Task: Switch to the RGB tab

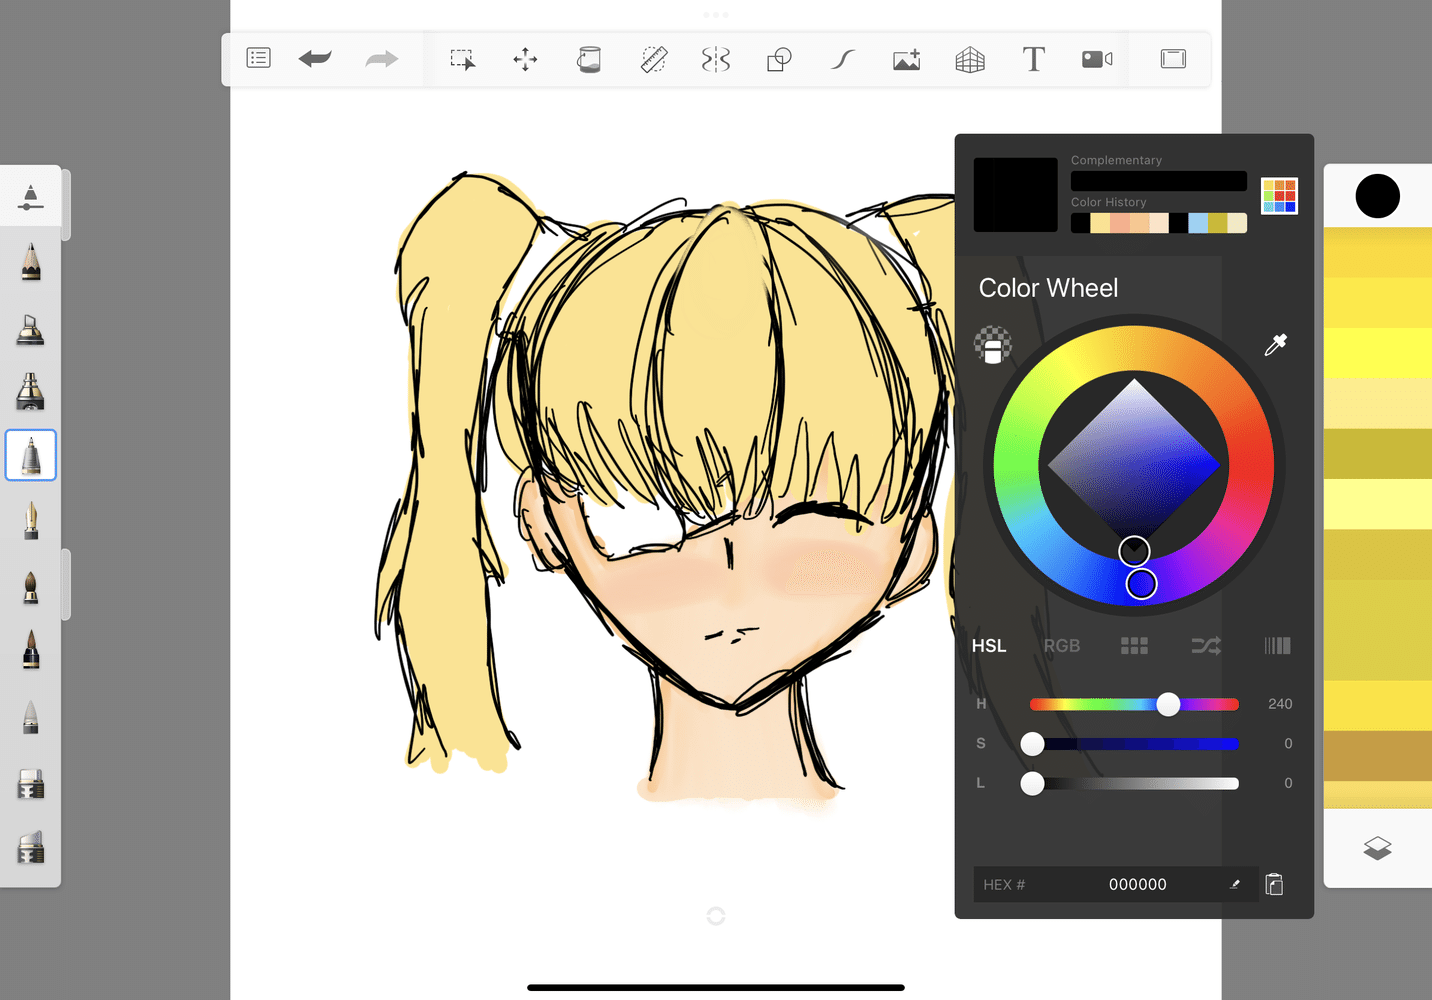Action: click(x=1061, y=646)
